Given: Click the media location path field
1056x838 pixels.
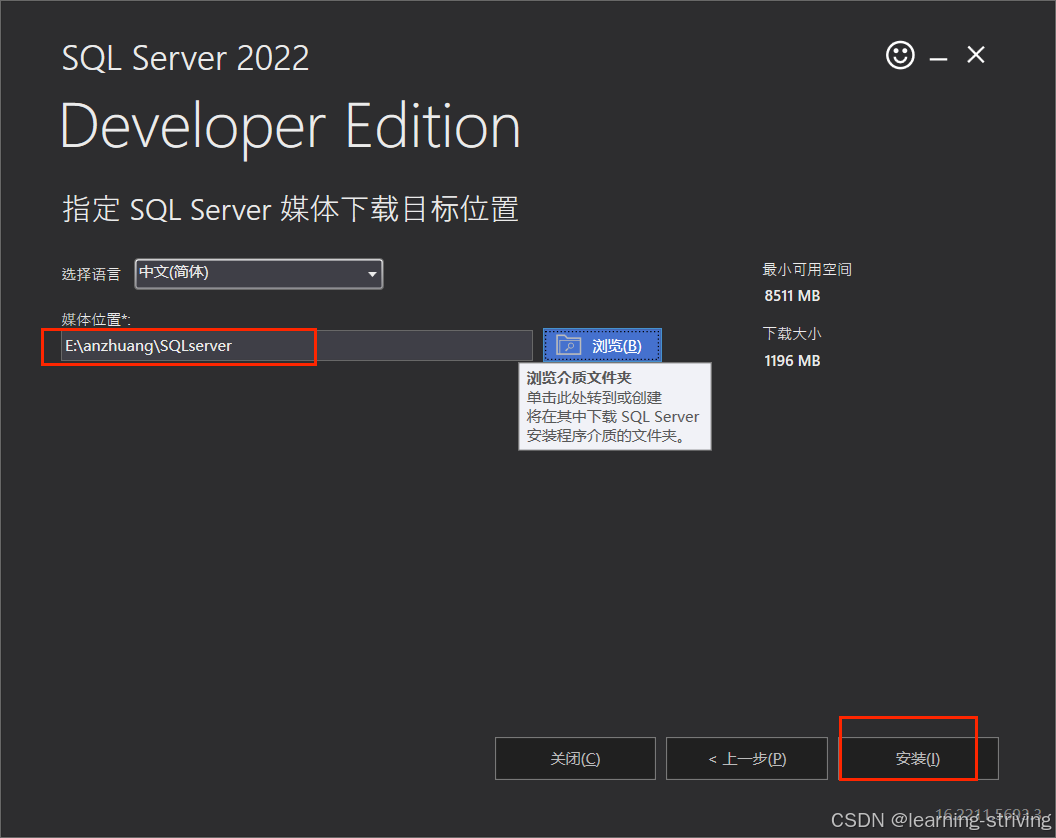Looking at the screenshot, I should click(296, 346).
